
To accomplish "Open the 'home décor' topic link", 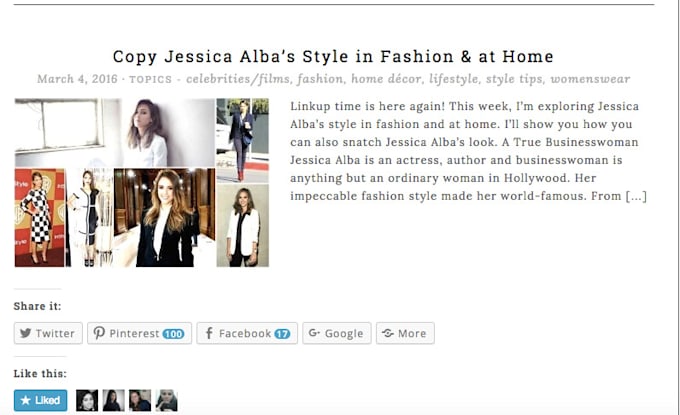I will click(x=386, y=79).
